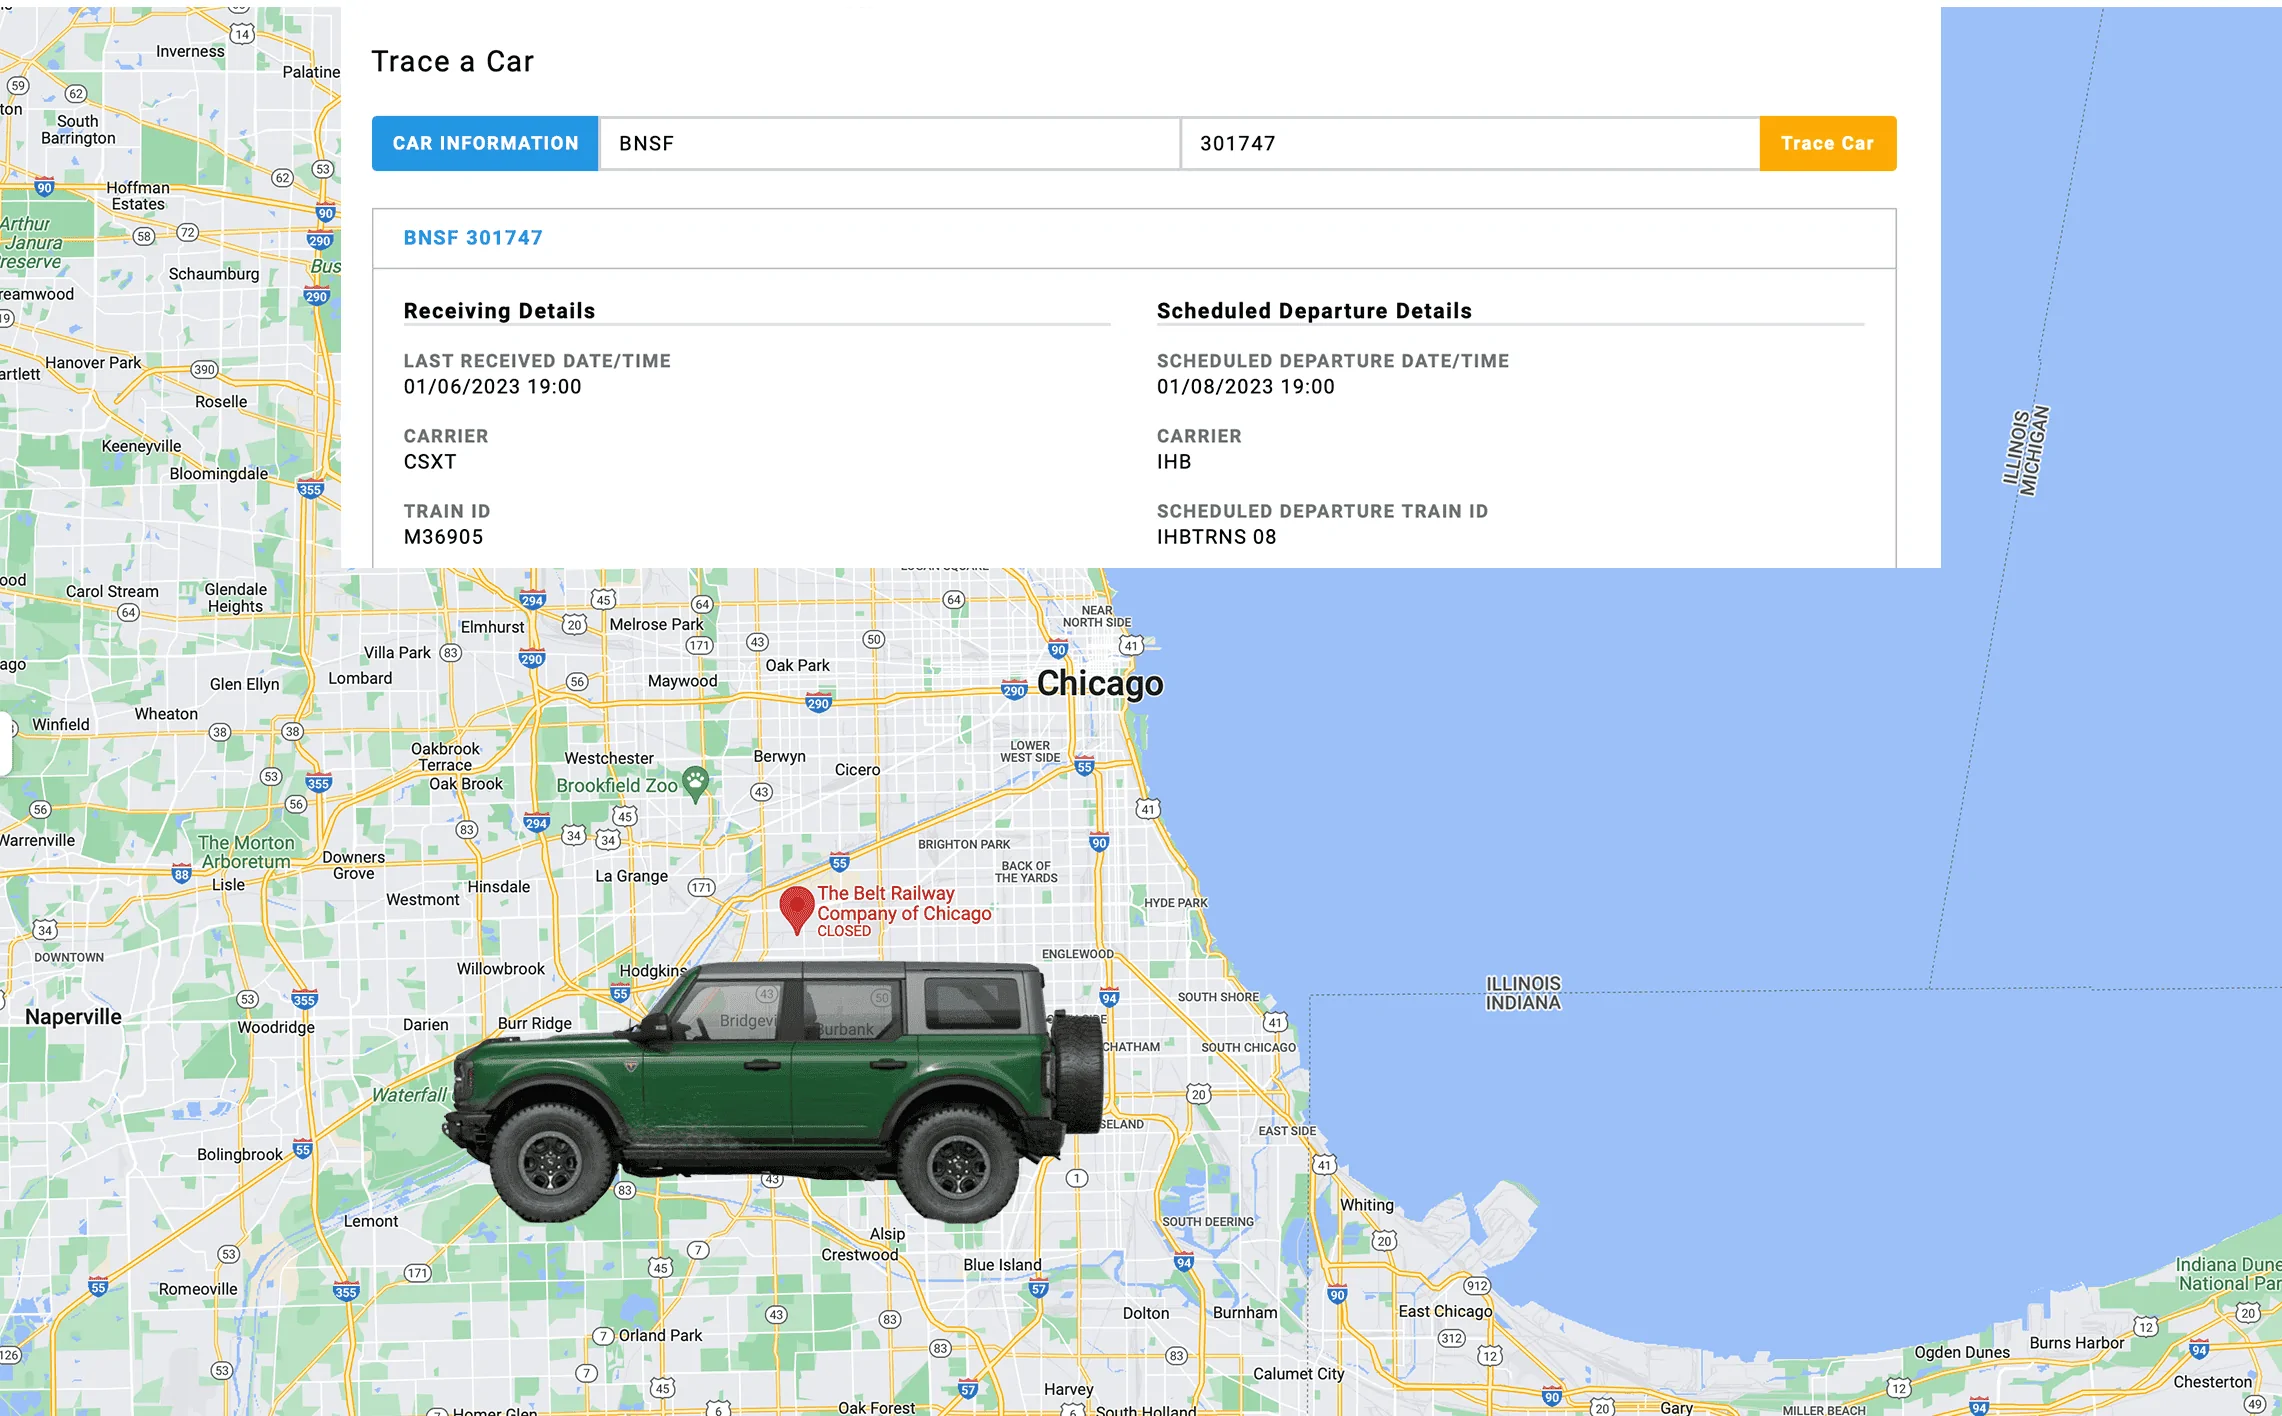The width and height of the screenshot is (2282, 1416).
Task: Select scheduled departure date 01/08/2023 19:00
Action: click(1245, 387)
